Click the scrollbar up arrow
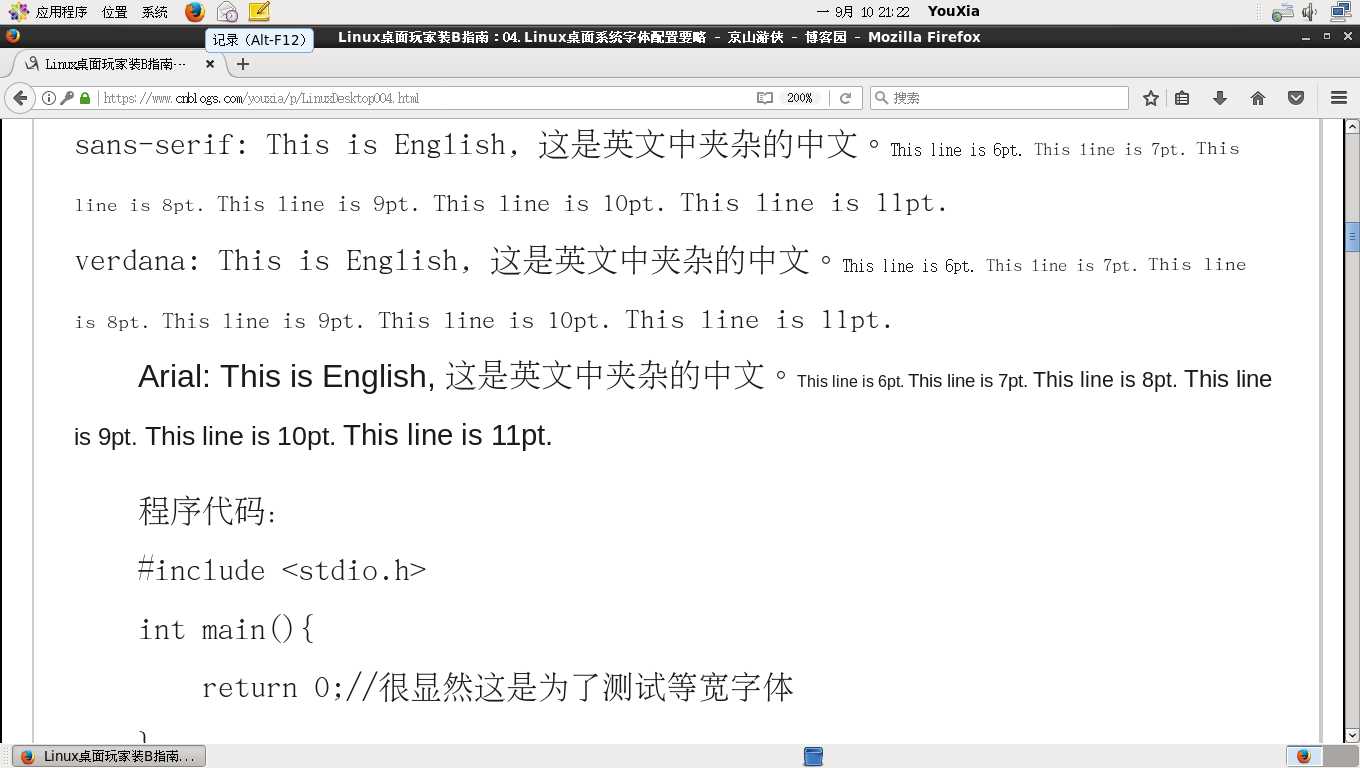The width and height of the screenshot is (1360, 768). tap(1352, 127)
